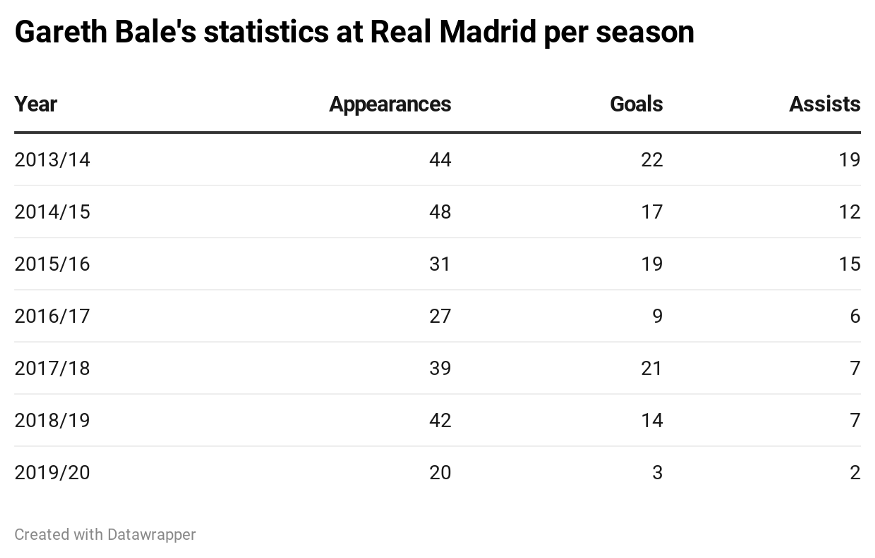Click the Goals column header
This screenshot has width=875, height=558.
pyautogui.click(x=636, y=104)
